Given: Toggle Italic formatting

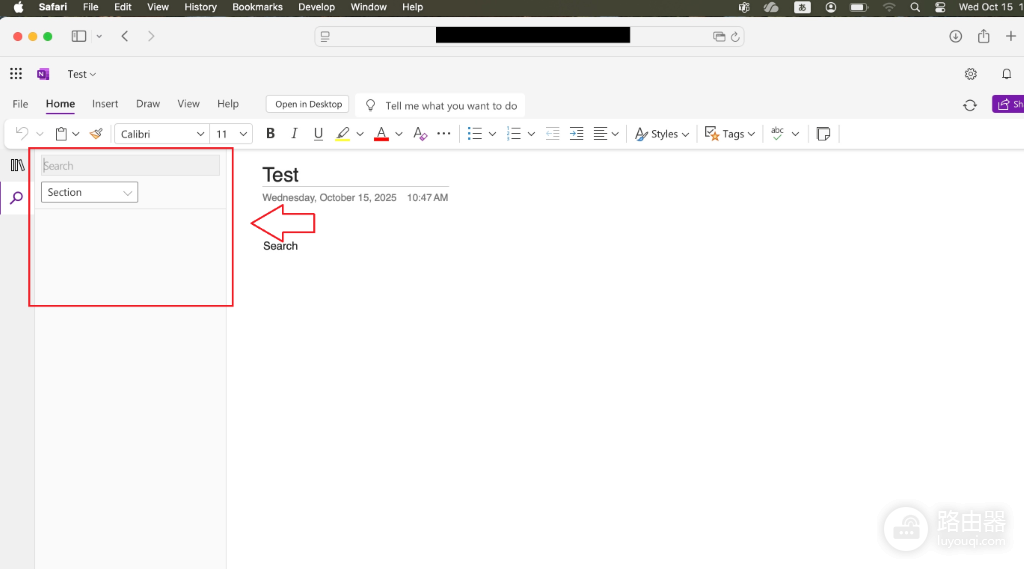Looking at the screenshot, I should click(294, 134).
